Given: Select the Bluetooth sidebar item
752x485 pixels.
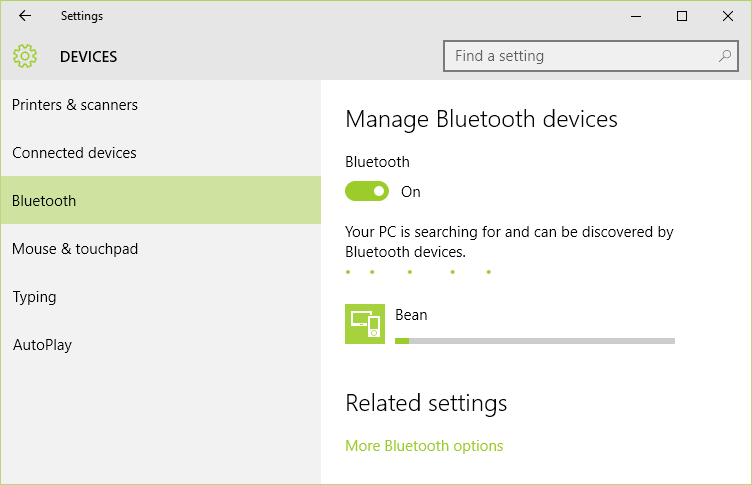Looking at the screenshot, I should (x=44, y=201).
